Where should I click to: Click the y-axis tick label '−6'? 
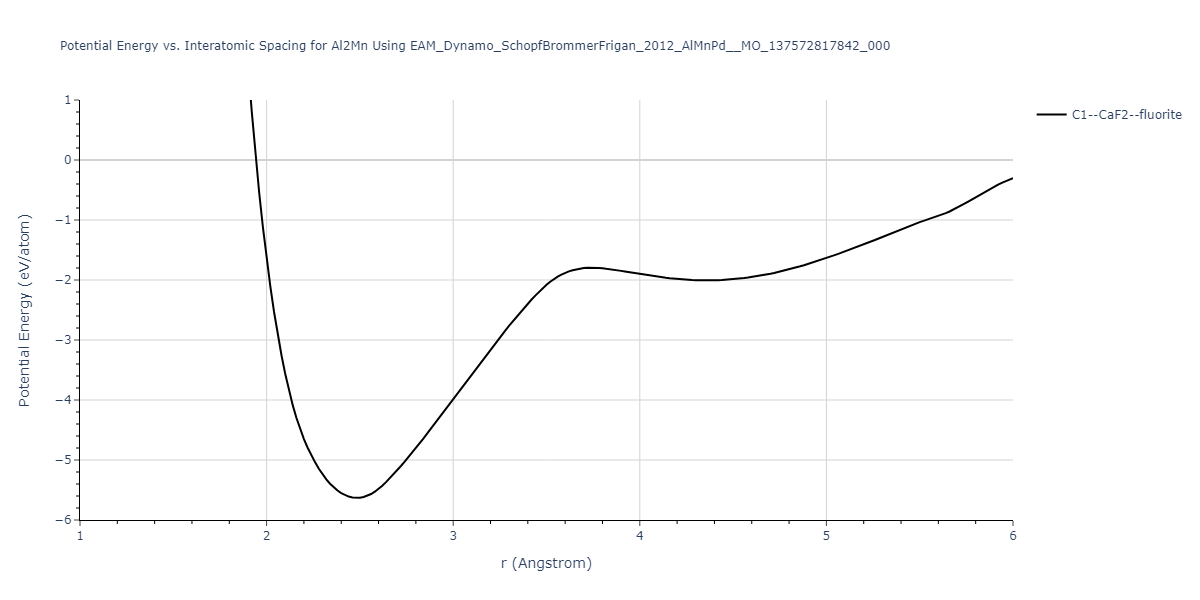point(64,520)
